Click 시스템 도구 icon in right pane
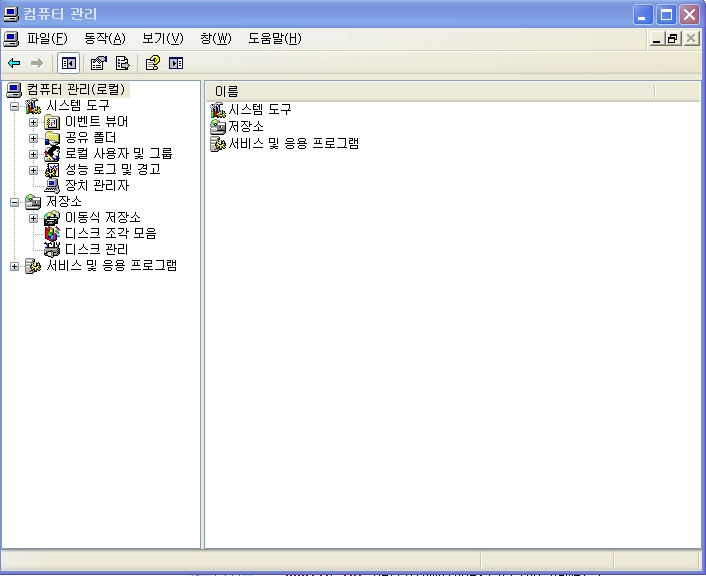The image size is (706, 576). click(x=218, y=110)
